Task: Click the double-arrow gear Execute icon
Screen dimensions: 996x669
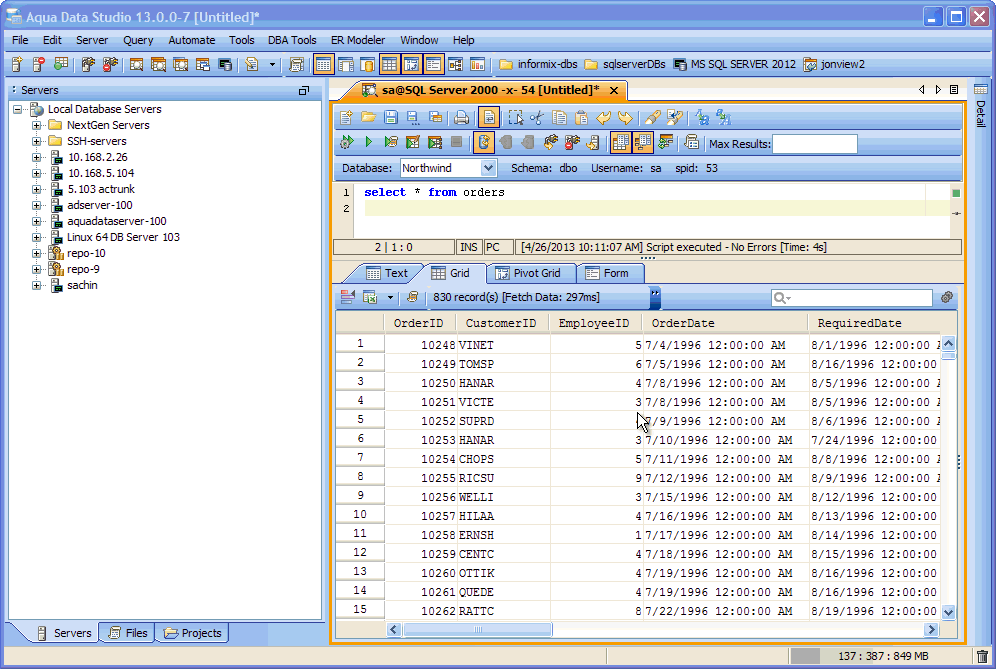Action: coord(346,142)
